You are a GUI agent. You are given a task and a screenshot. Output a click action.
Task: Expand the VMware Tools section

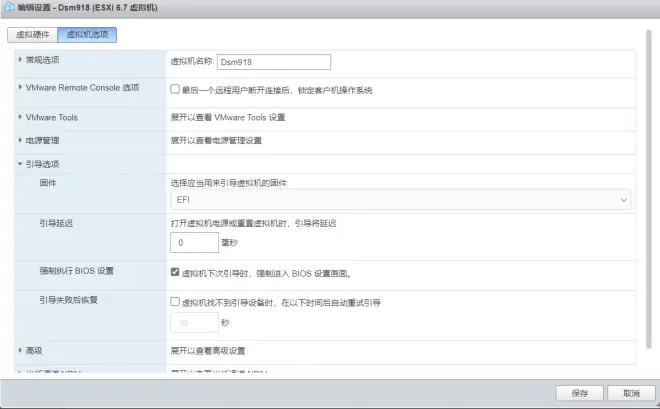click(20, 117)
